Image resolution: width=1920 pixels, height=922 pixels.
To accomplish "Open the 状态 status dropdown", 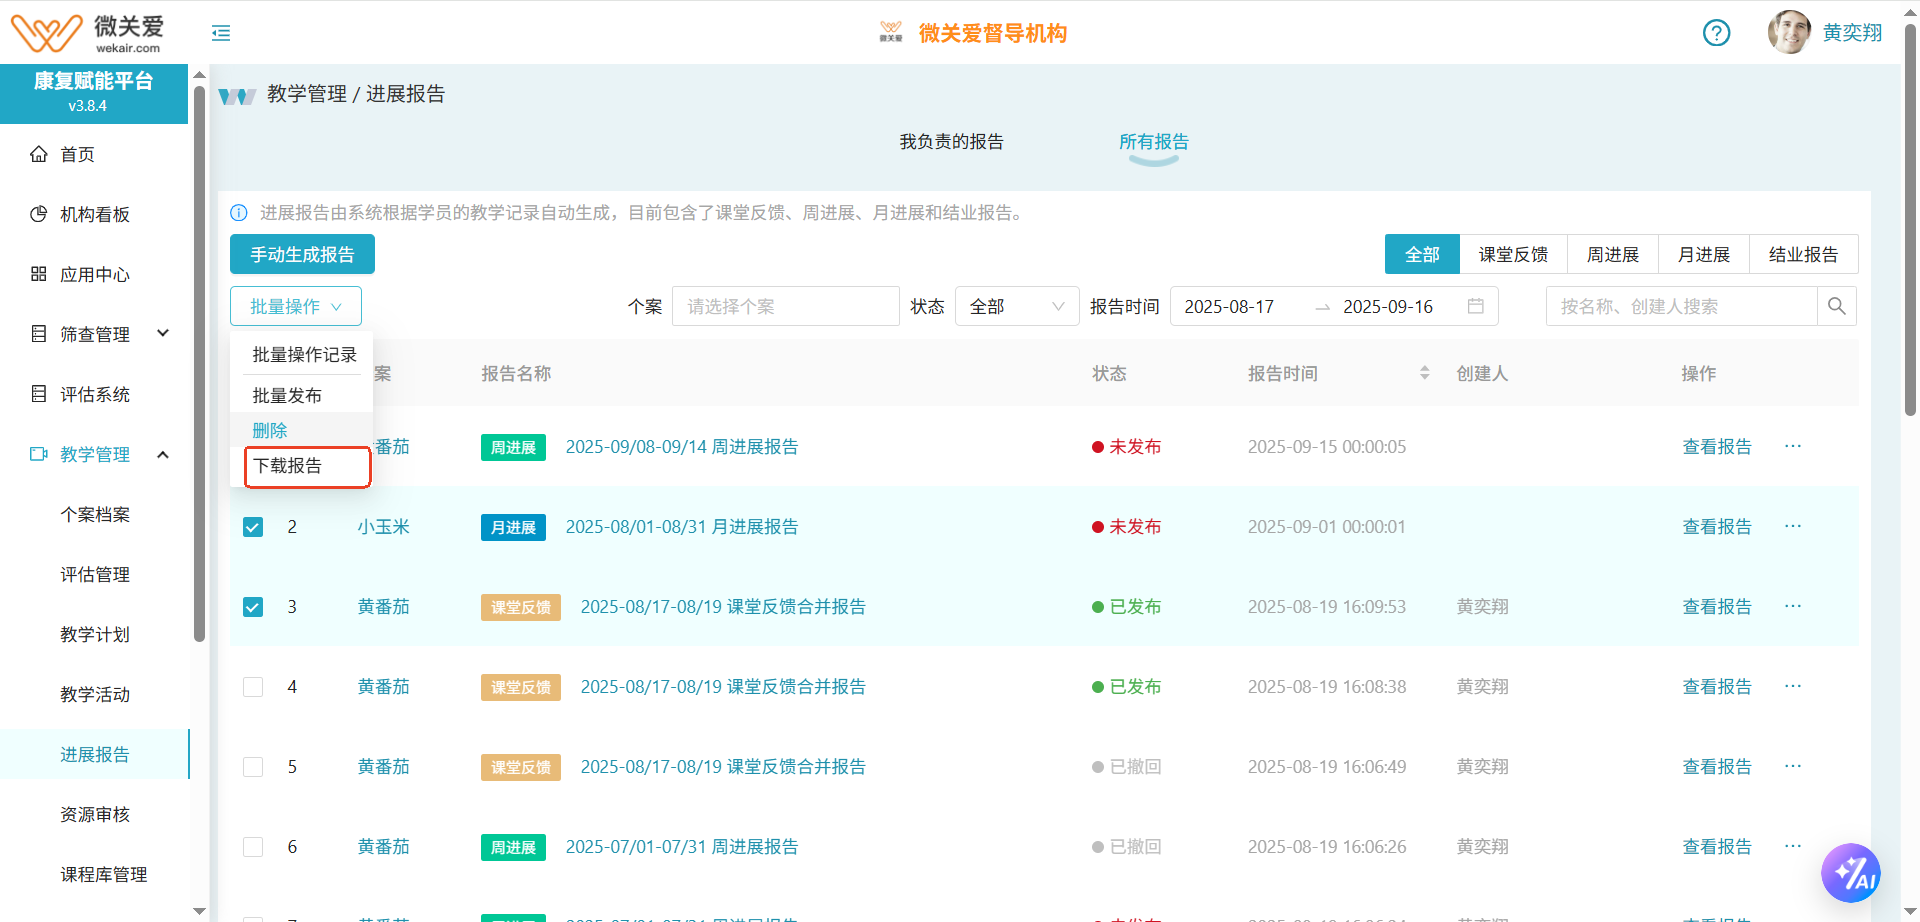I will click(1016, 306).
